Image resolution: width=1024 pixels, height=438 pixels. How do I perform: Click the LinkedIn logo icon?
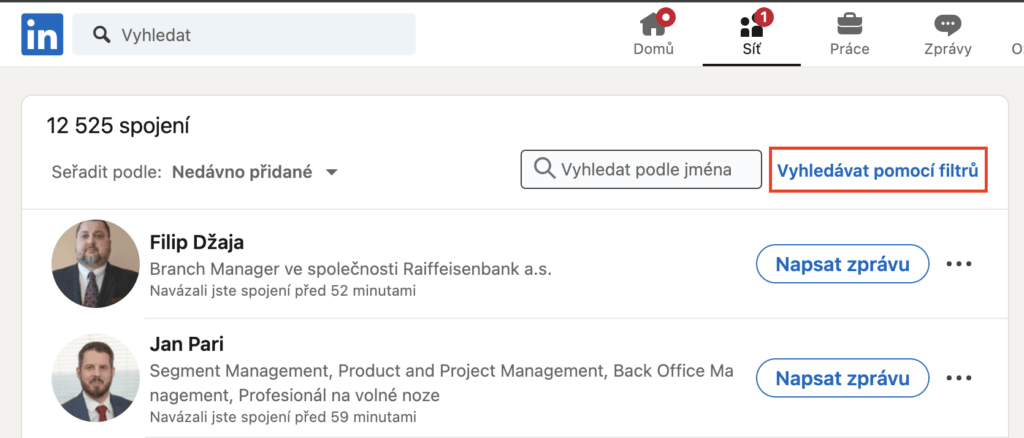click(42, 35)
